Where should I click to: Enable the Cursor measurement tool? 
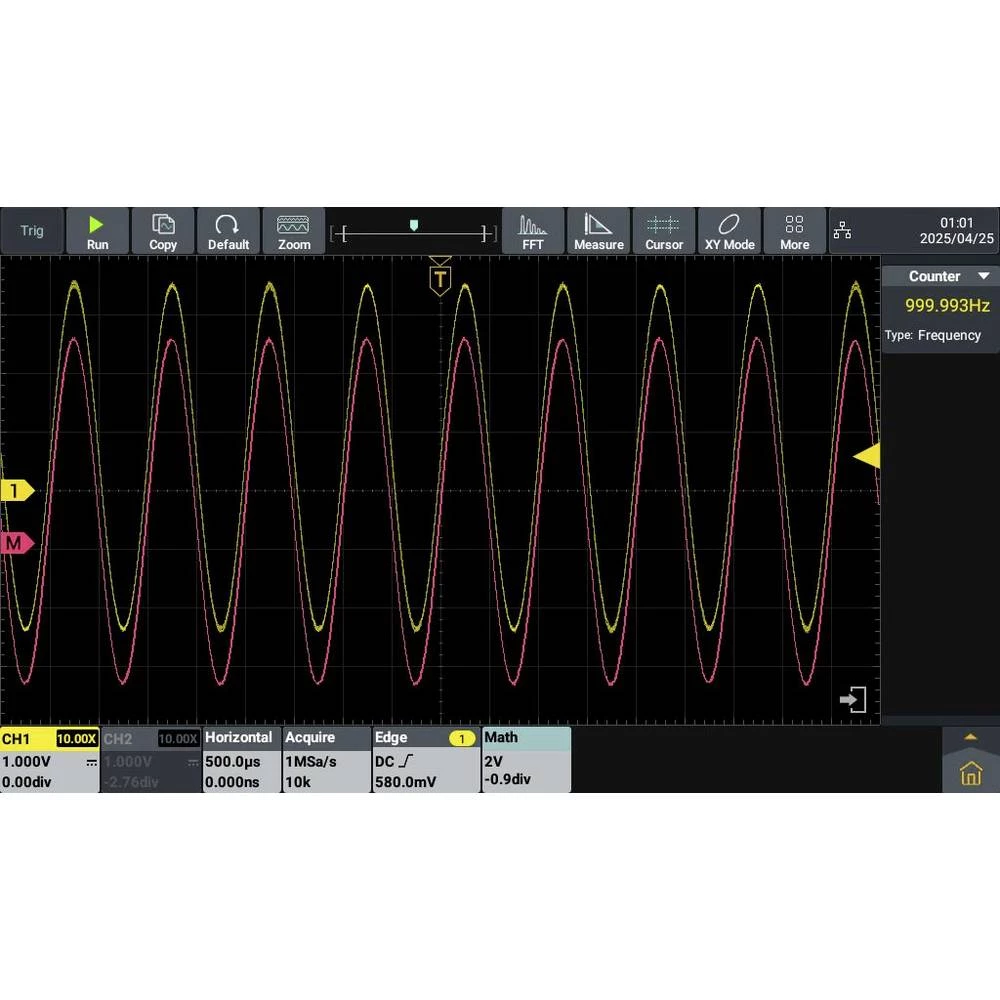click(x=664, y=231)
